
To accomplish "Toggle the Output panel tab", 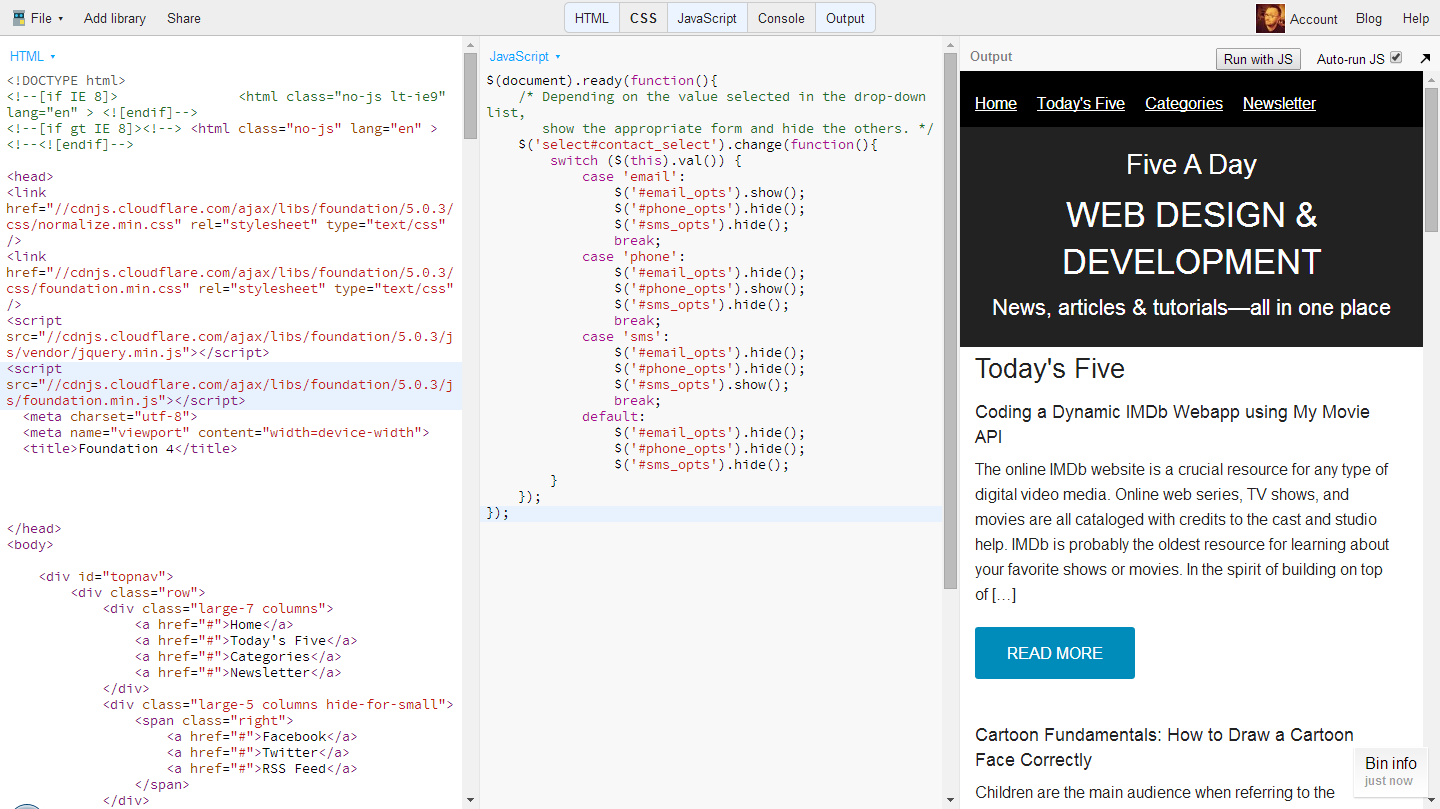I will (x=845, y=18).
